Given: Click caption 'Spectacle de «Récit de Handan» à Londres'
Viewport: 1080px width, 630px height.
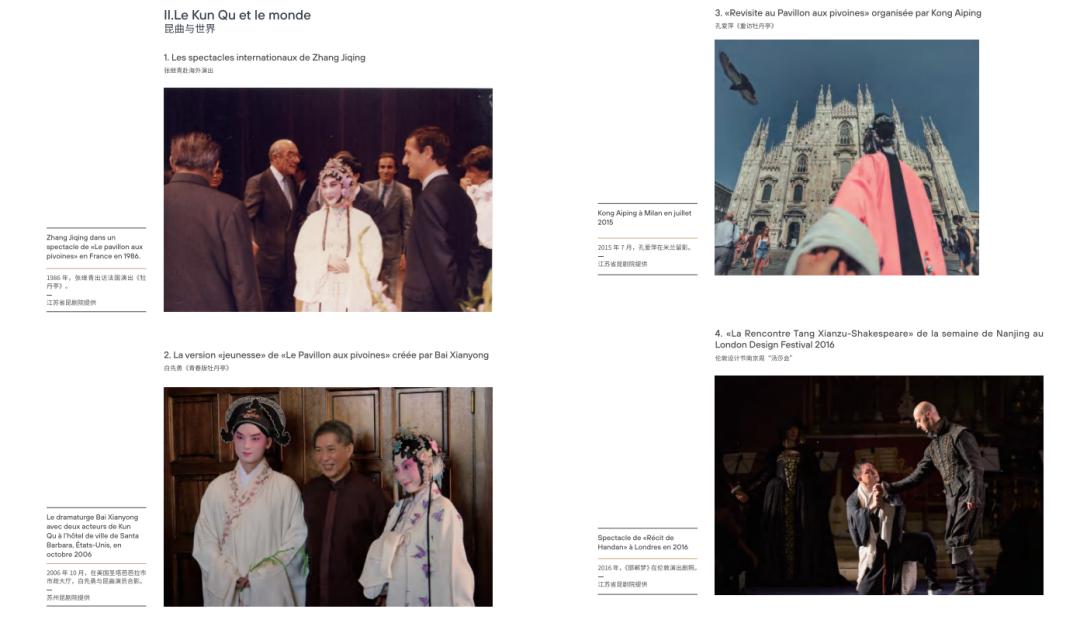Looking at the screenshot, I should (643, 542).
